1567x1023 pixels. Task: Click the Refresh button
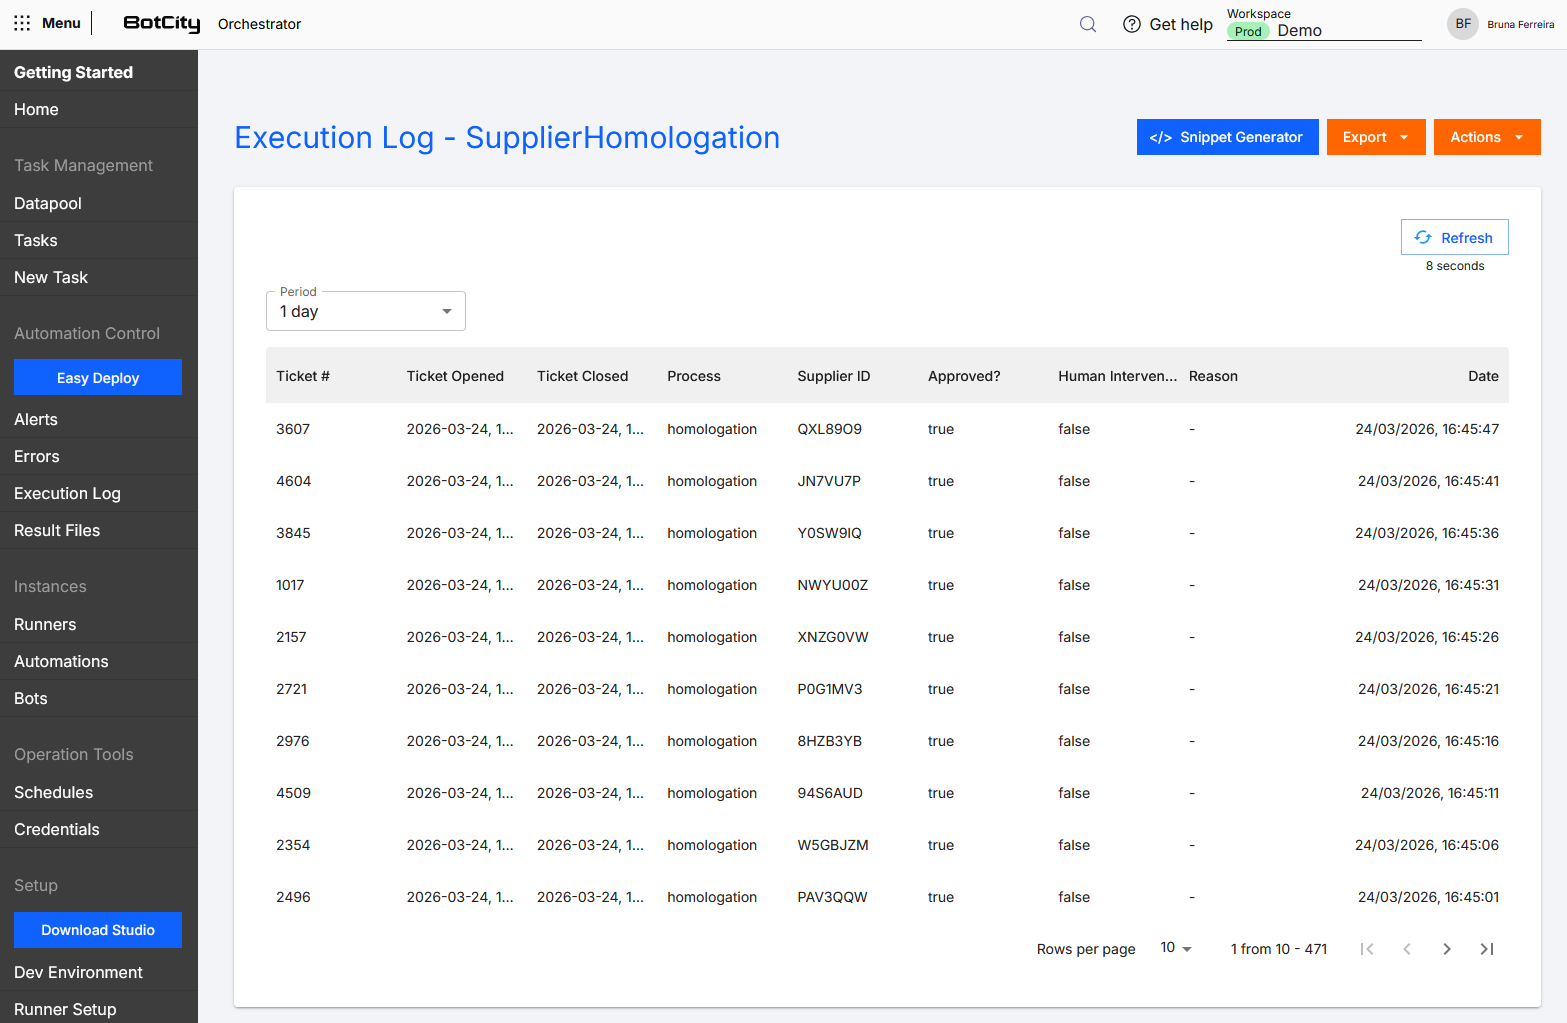pos(1454,237)
